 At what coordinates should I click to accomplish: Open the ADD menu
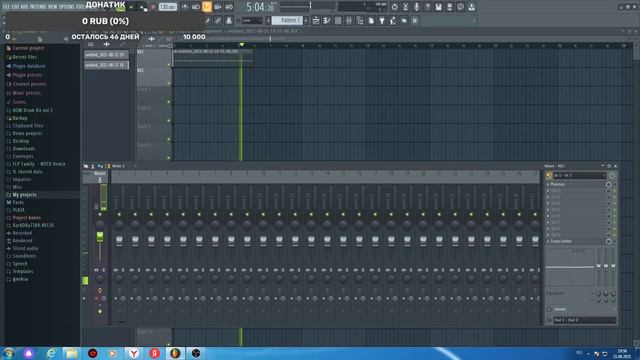coord(24,7)
